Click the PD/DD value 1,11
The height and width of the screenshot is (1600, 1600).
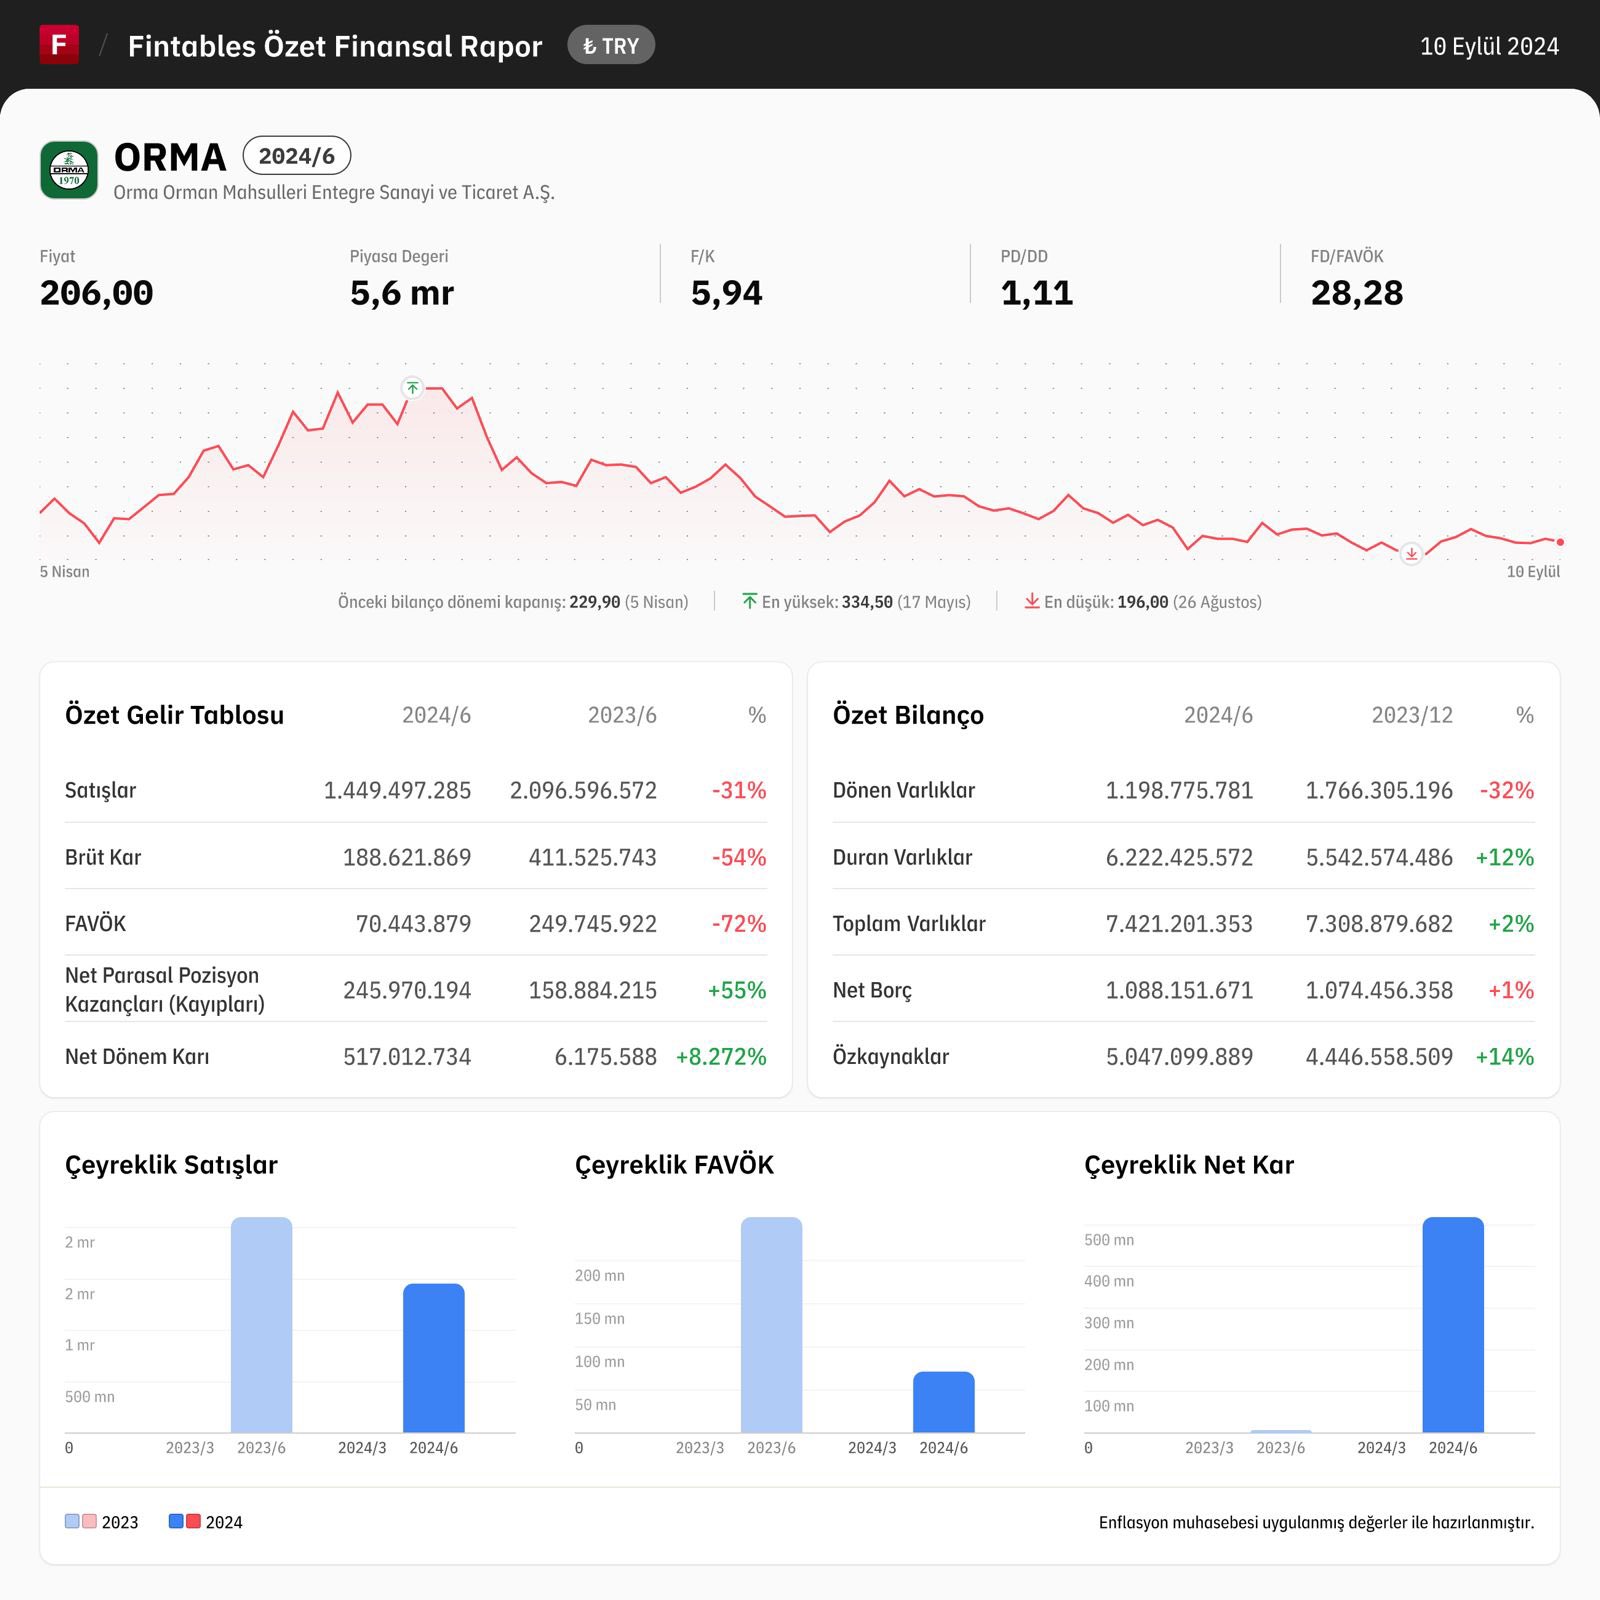pos(1037,293)
